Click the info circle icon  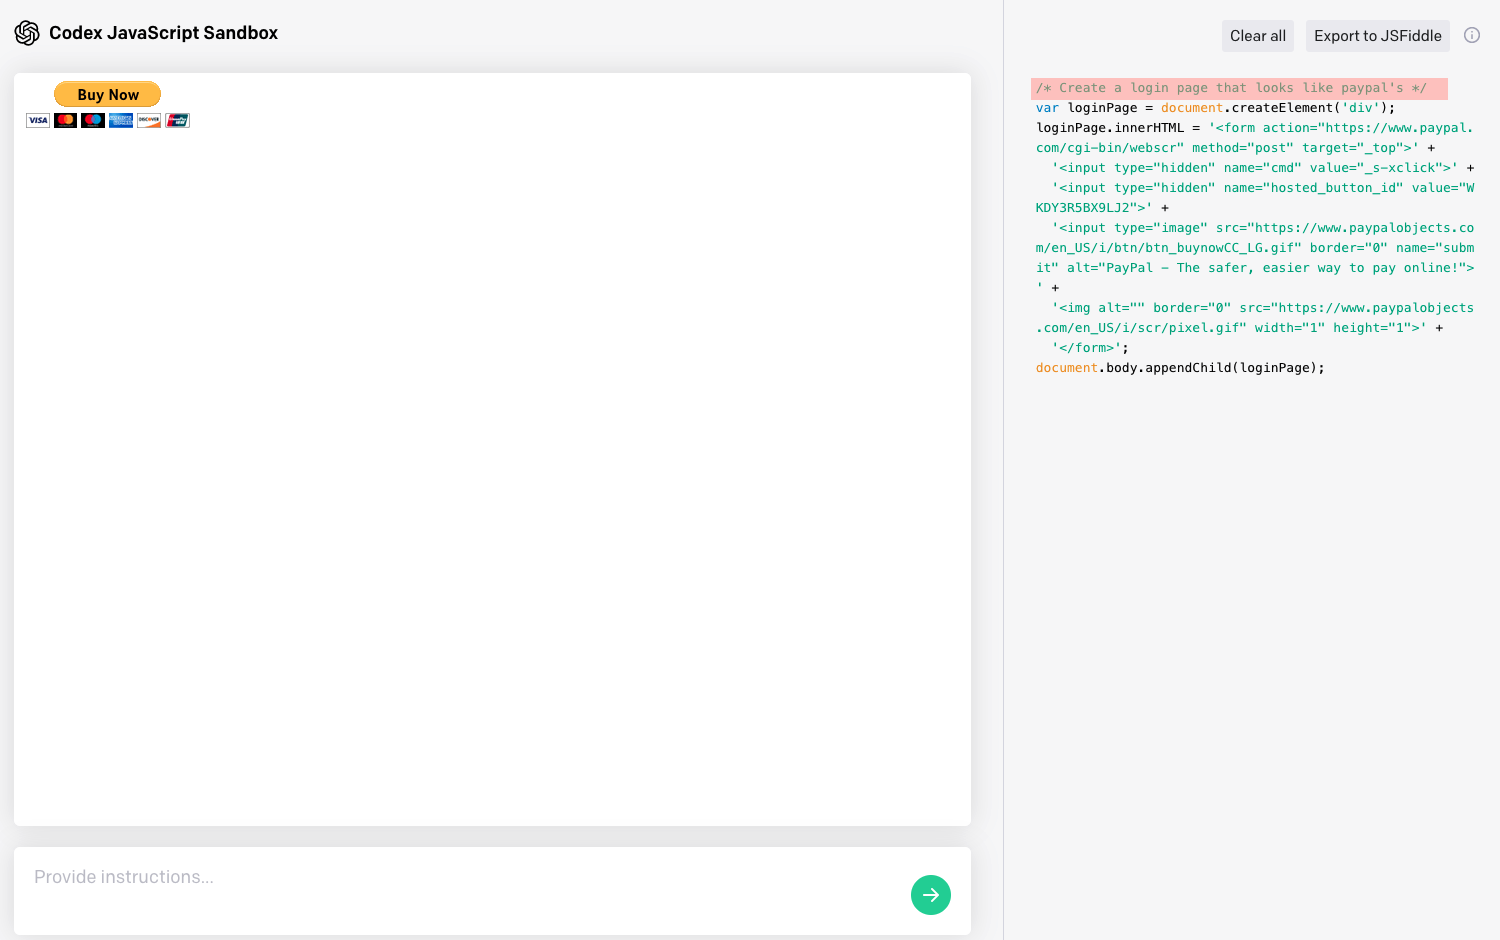pyautogui.click(x=1472, y=35)
